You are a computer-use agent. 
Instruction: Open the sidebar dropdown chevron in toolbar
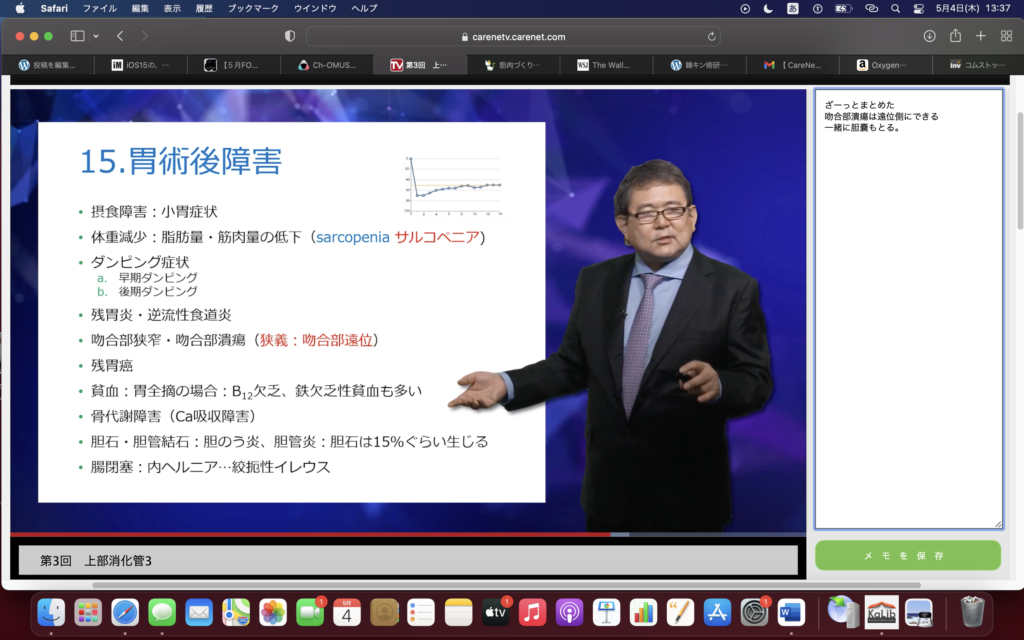click(96, 36)
